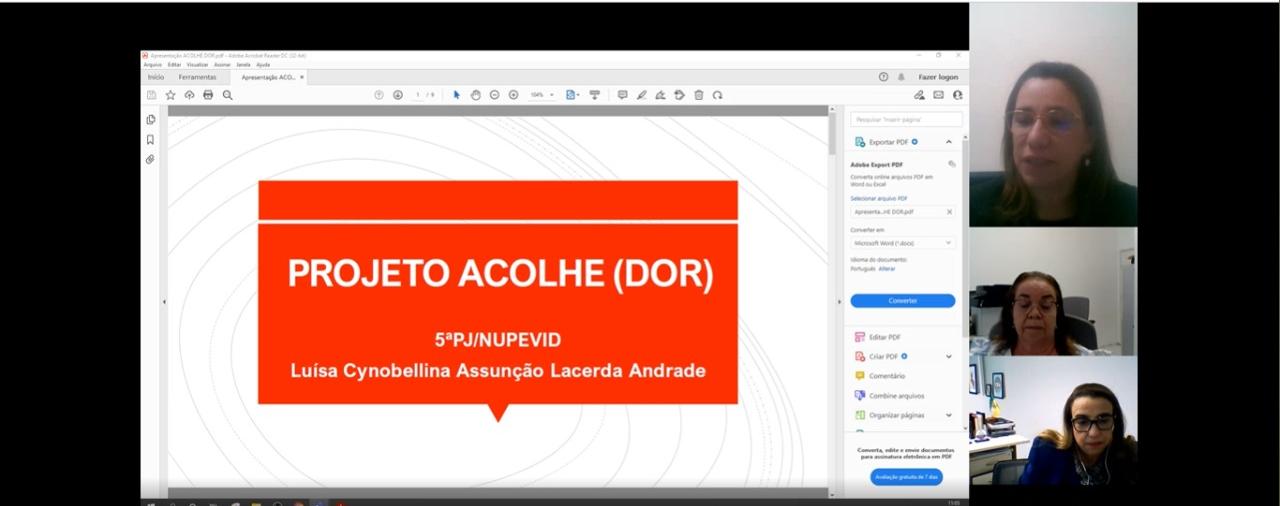Click the scrolling mode icon
The height and width of the screenshot is (506, 1280).
[594, 95]
